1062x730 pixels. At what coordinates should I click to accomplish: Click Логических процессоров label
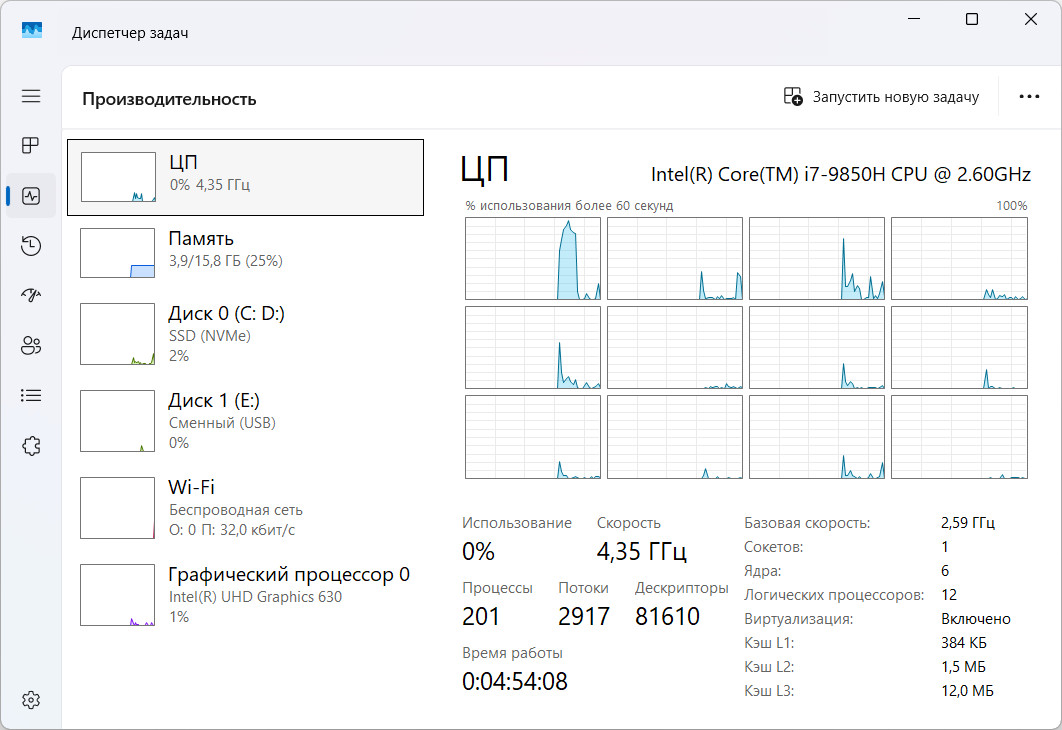pos(834,595)
